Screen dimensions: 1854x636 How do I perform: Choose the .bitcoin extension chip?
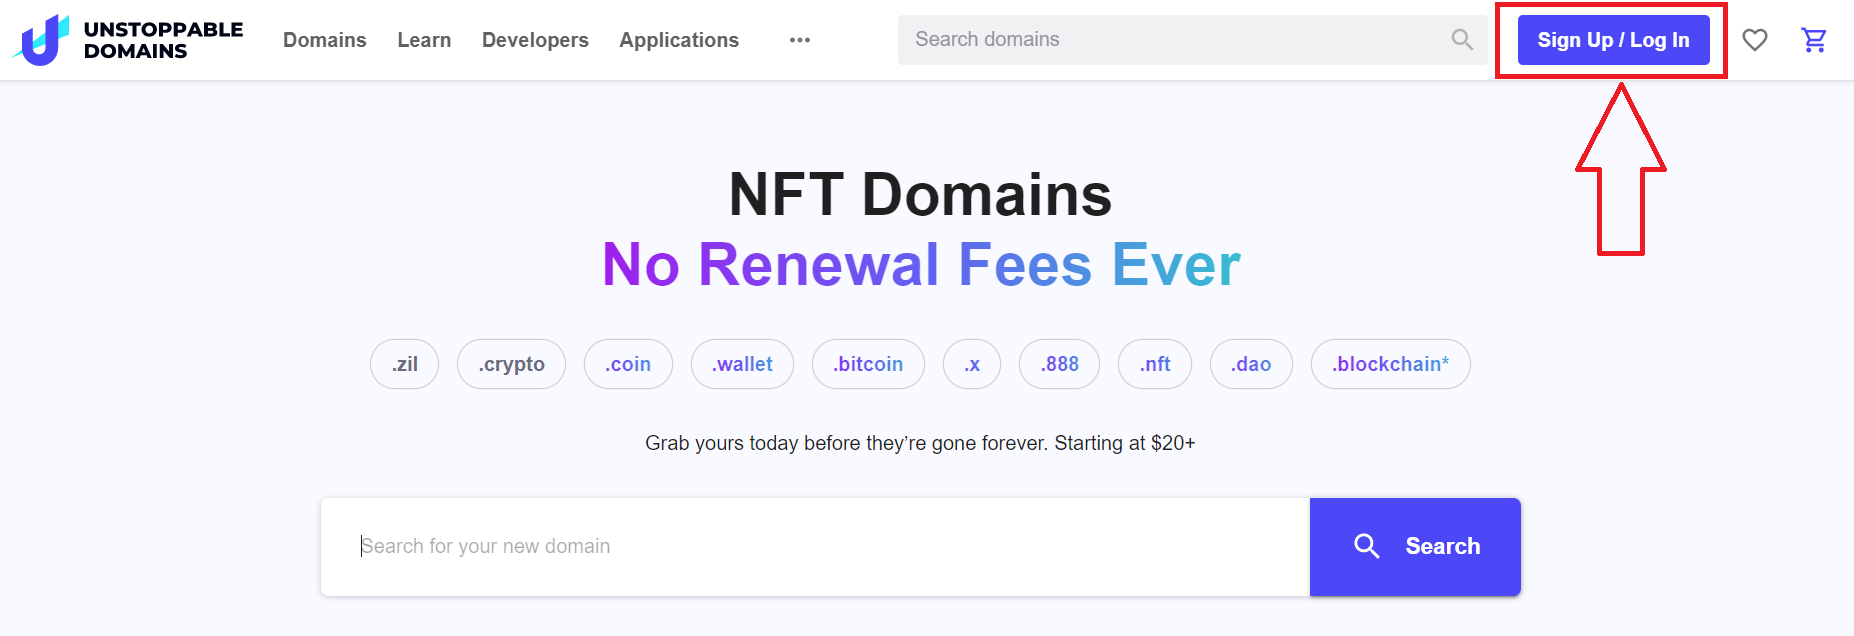pyautogui.click(x=868, y=364)
